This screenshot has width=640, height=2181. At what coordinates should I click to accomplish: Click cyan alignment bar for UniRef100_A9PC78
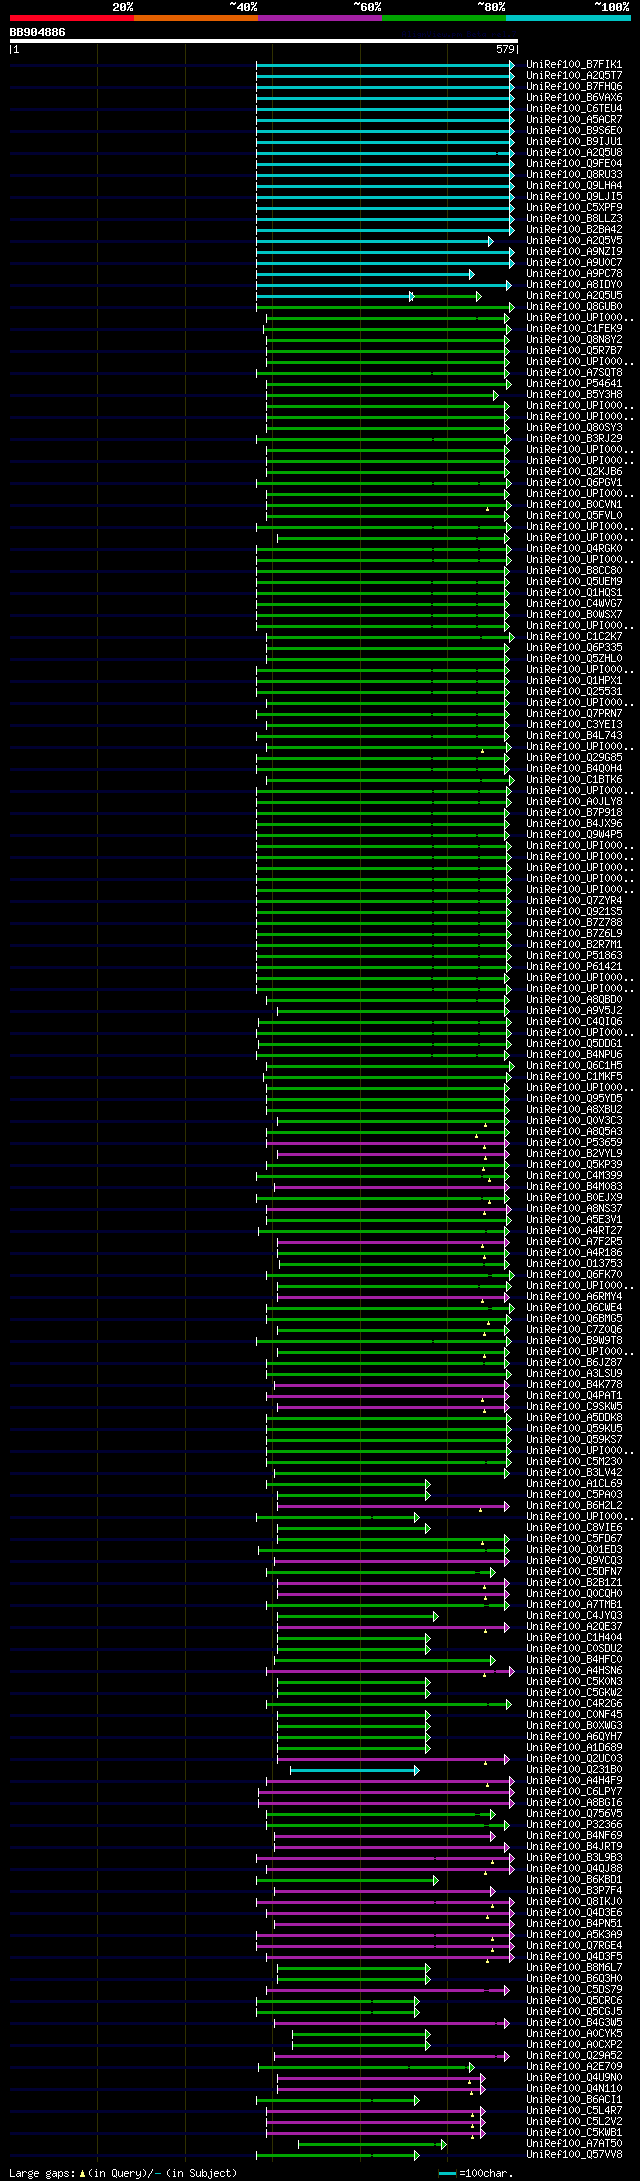click(365, 274)
